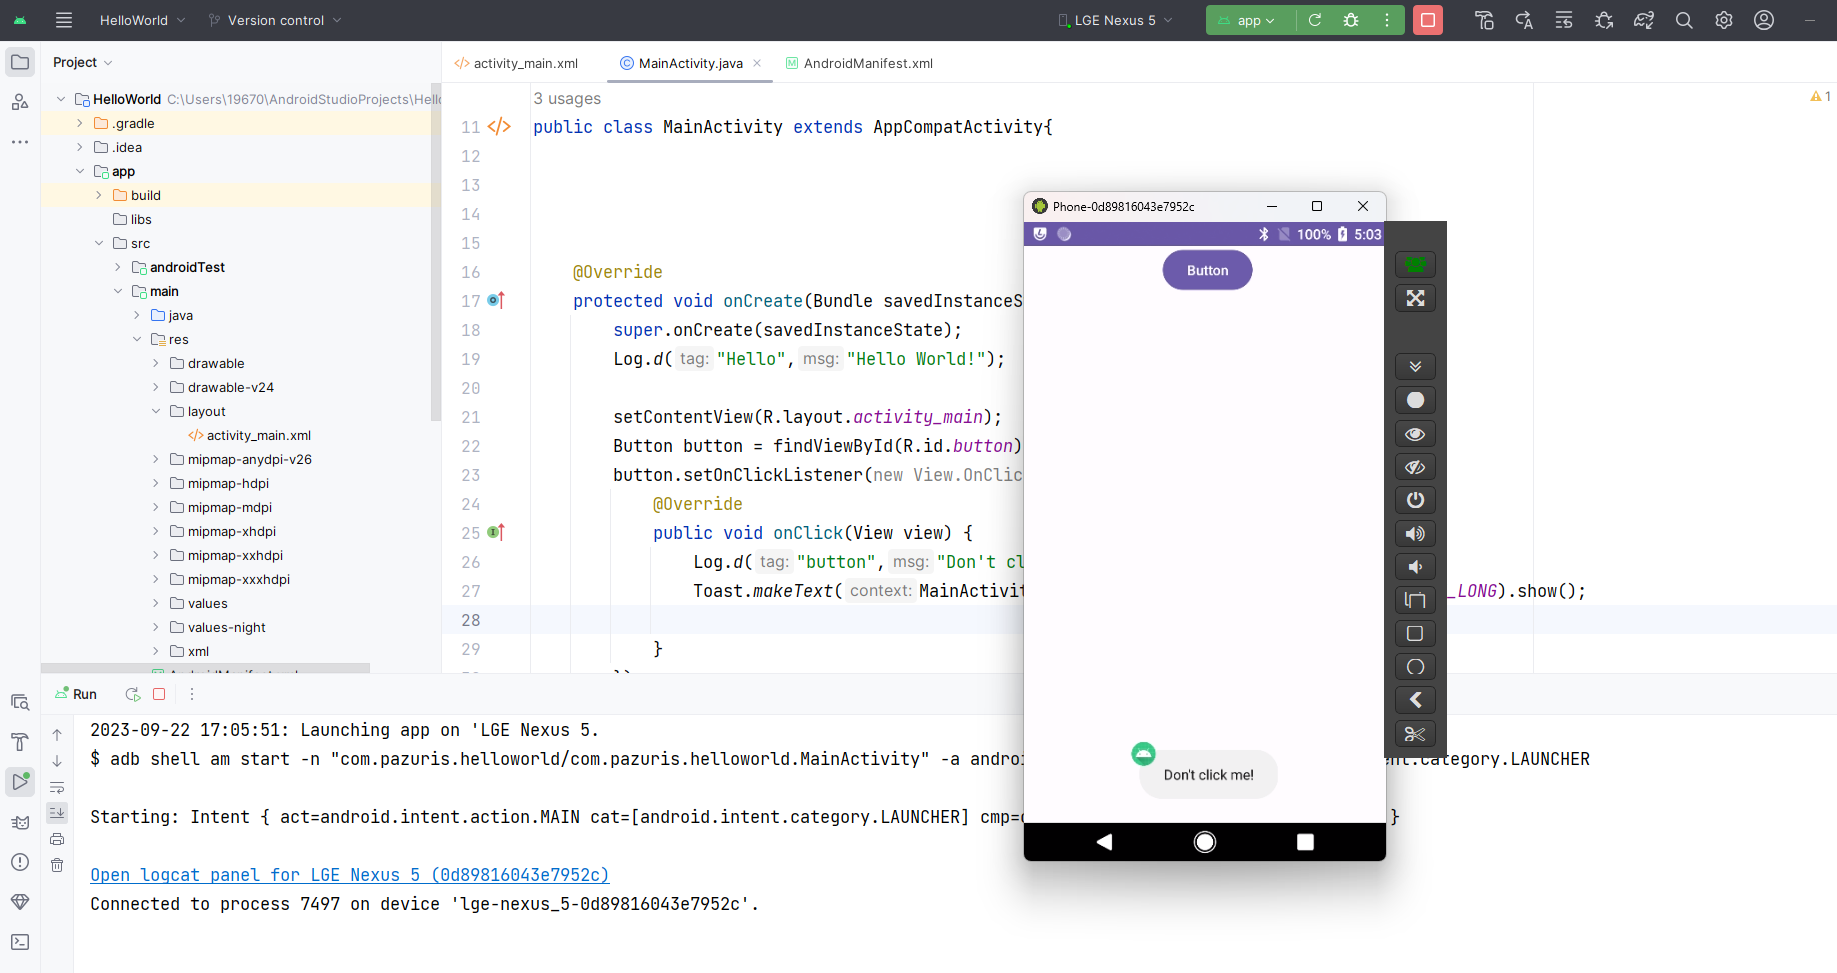This screenshot has width=1837, height=973.
Task: Toggle scroll to end in Run console
Action: tap(57, 813)
